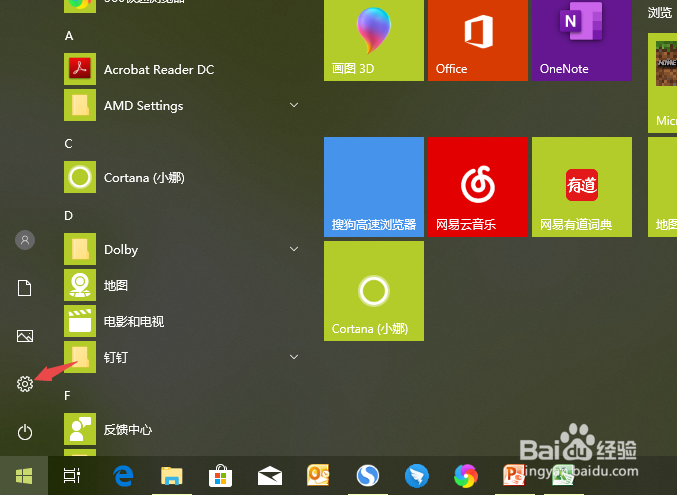The height and width of the screenshot is (495, 677).
Task: Open the colorful pinwheel taskbar app
Action: tap(466, 476)
